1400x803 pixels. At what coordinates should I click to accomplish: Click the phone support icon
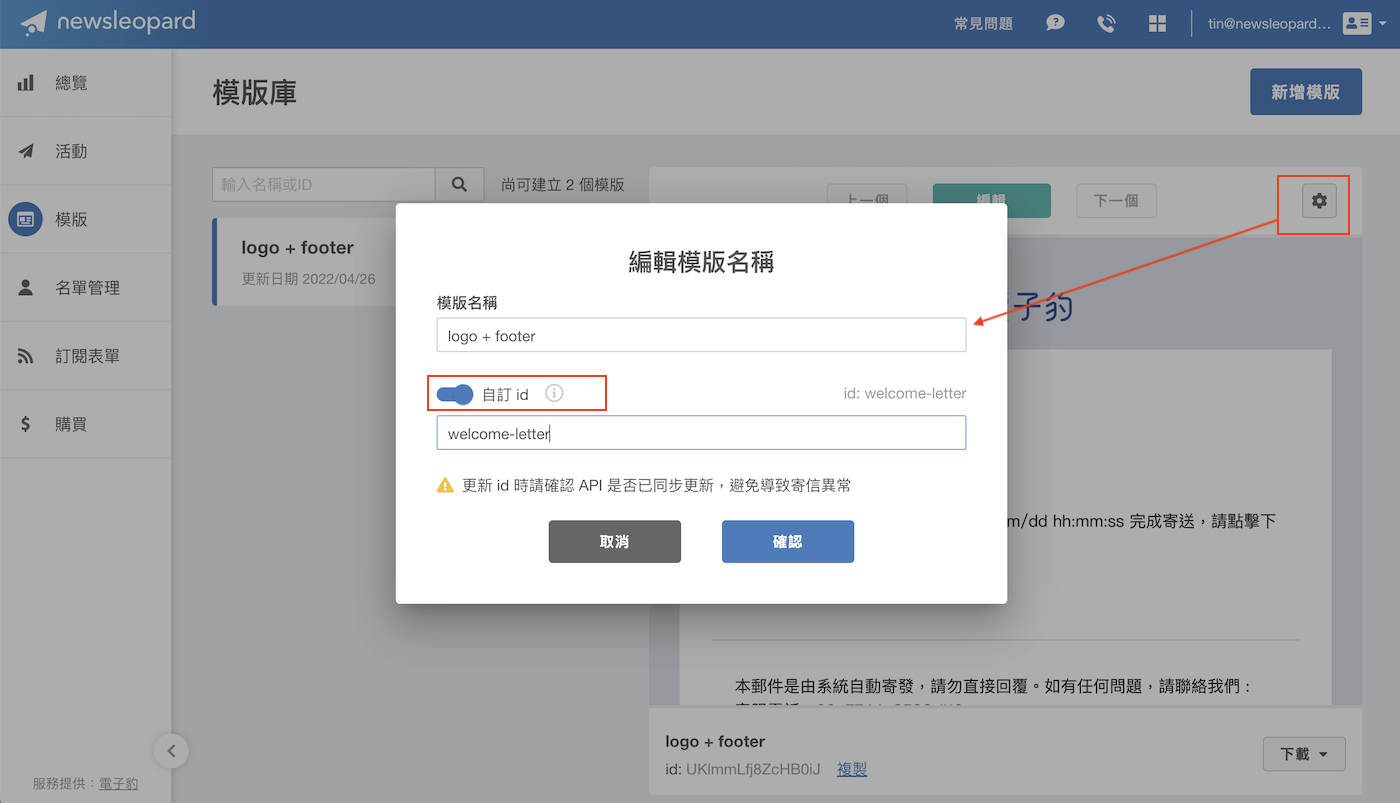click(1106, 23)
